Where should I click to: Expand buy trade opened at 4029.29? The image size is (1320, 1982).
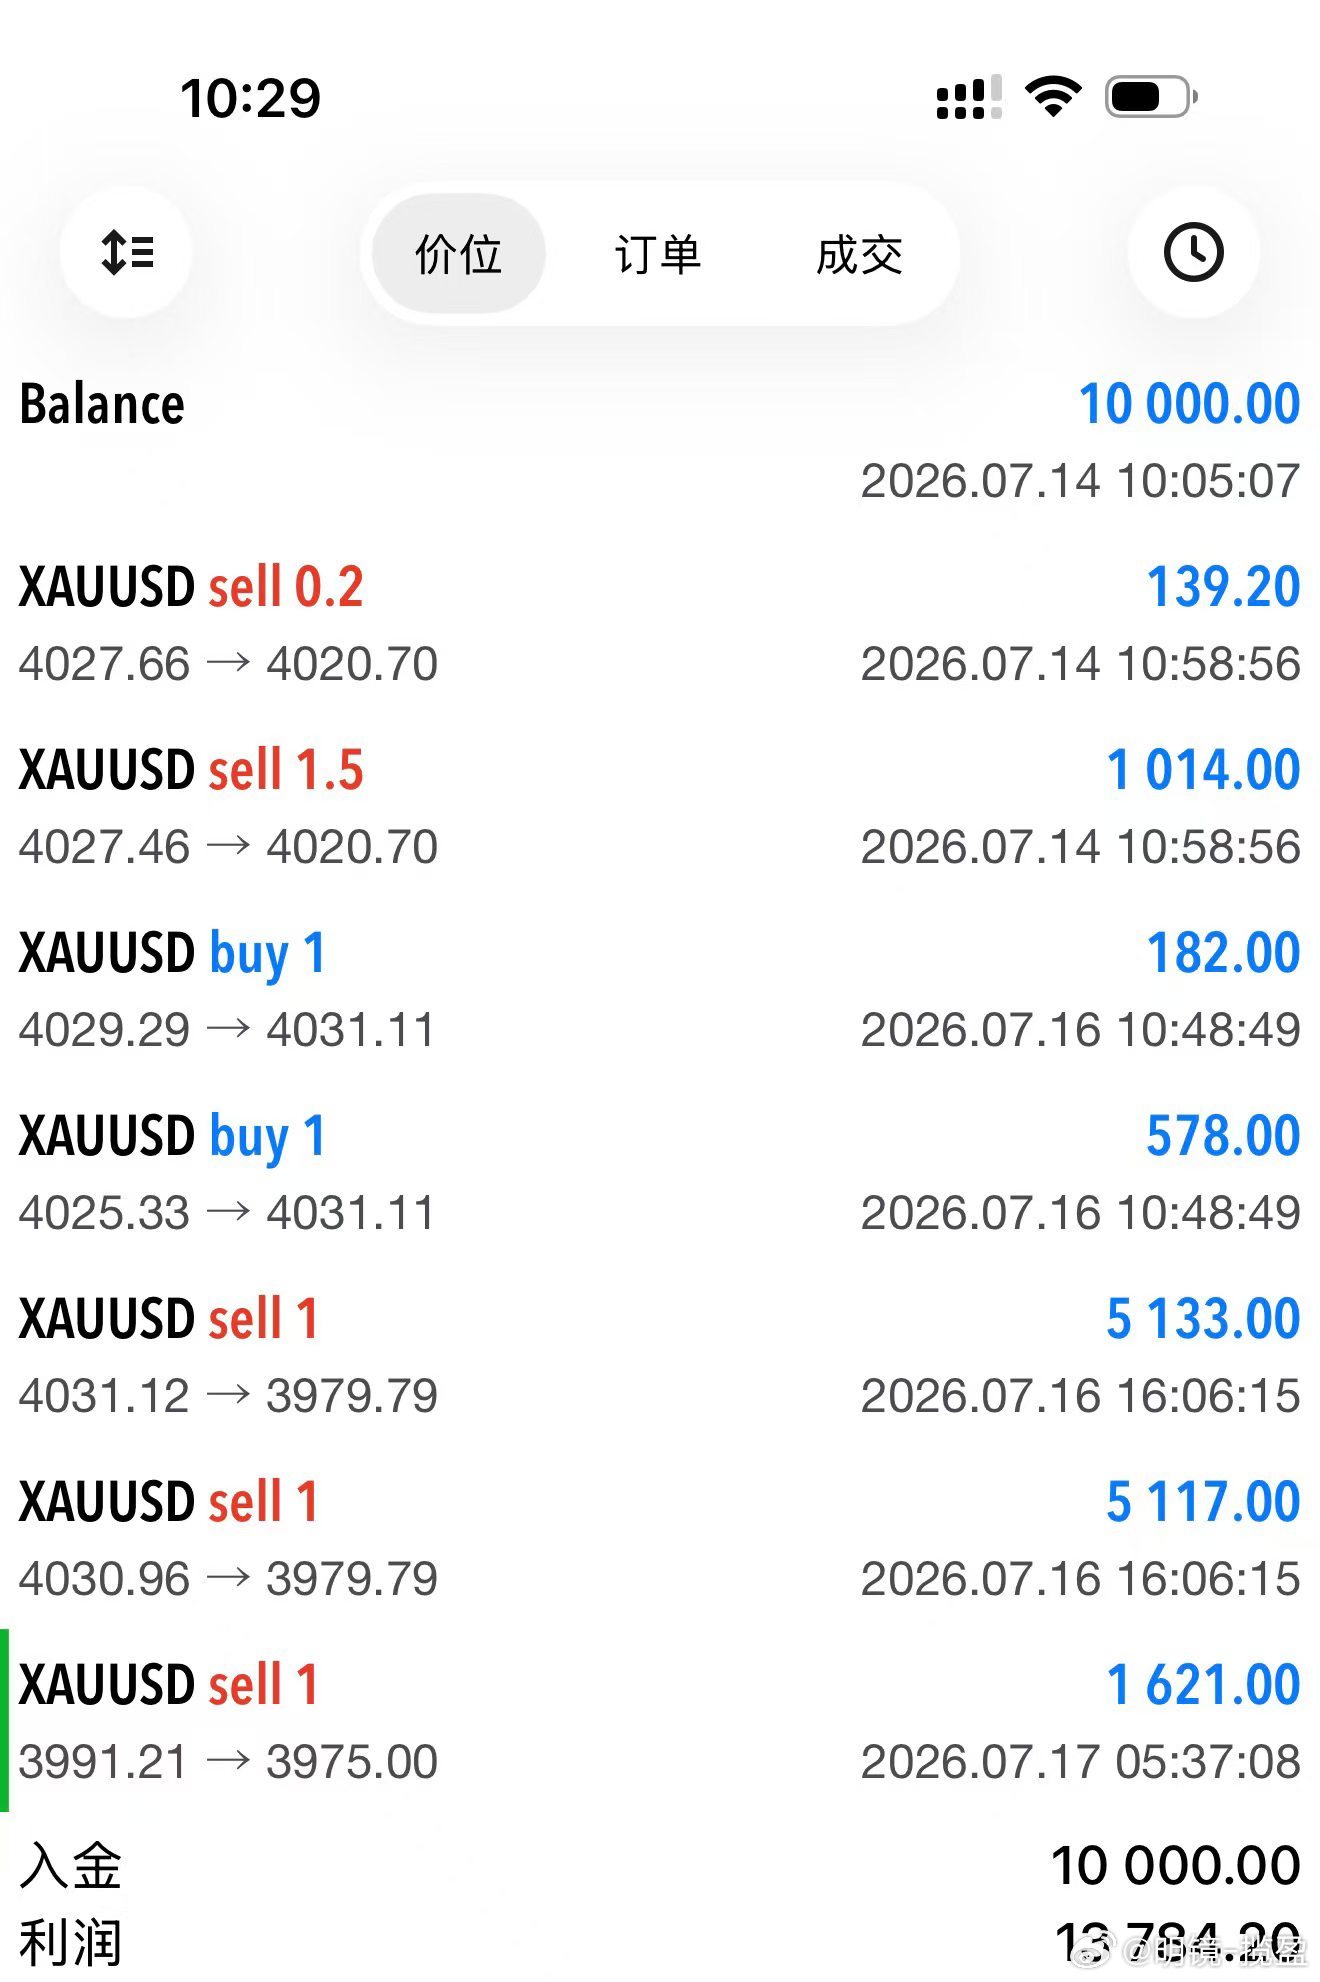point(660,990)
